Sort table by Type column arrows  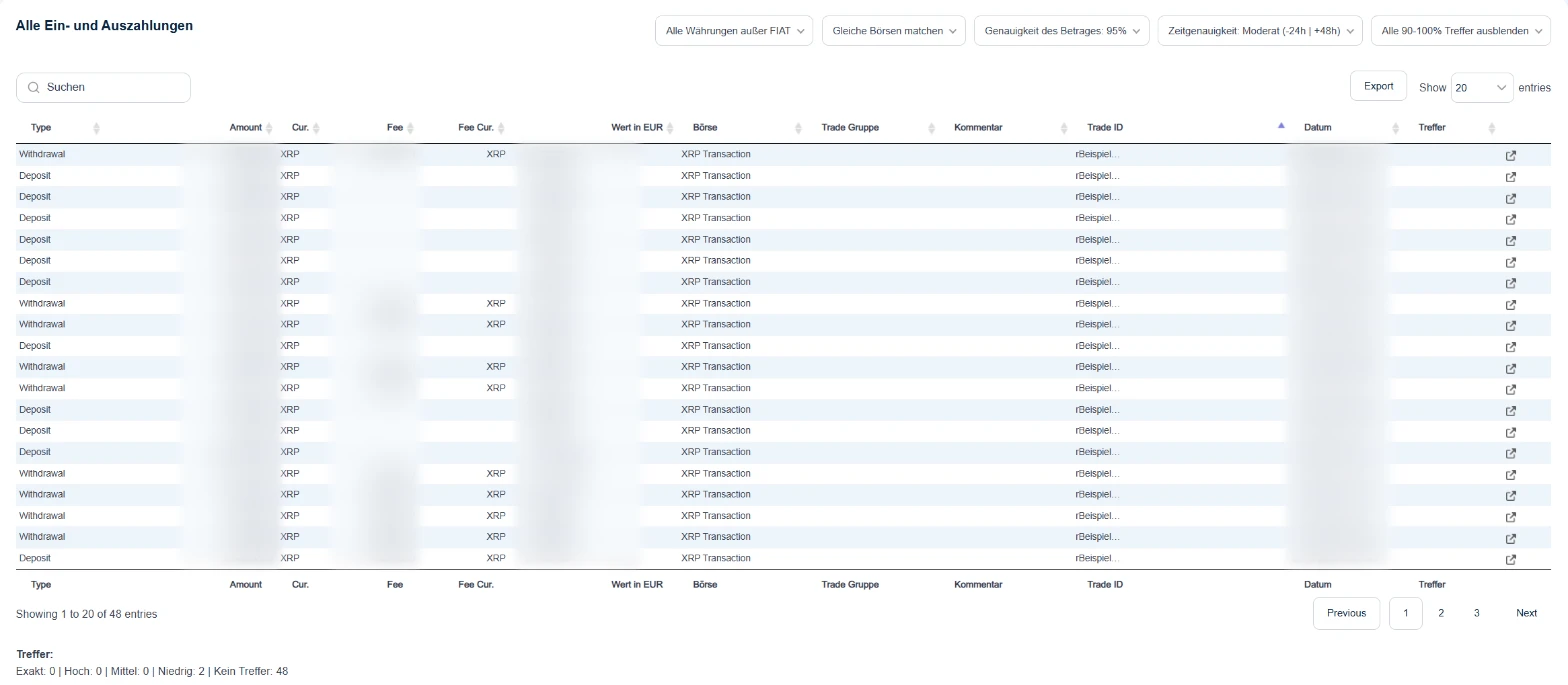(x=96, y=128)
